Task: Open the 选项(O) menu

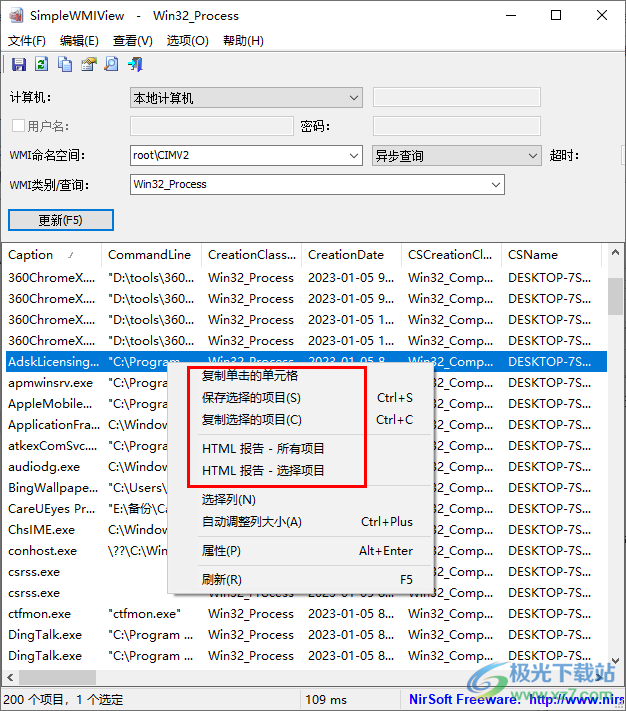Action: [188, 41]
